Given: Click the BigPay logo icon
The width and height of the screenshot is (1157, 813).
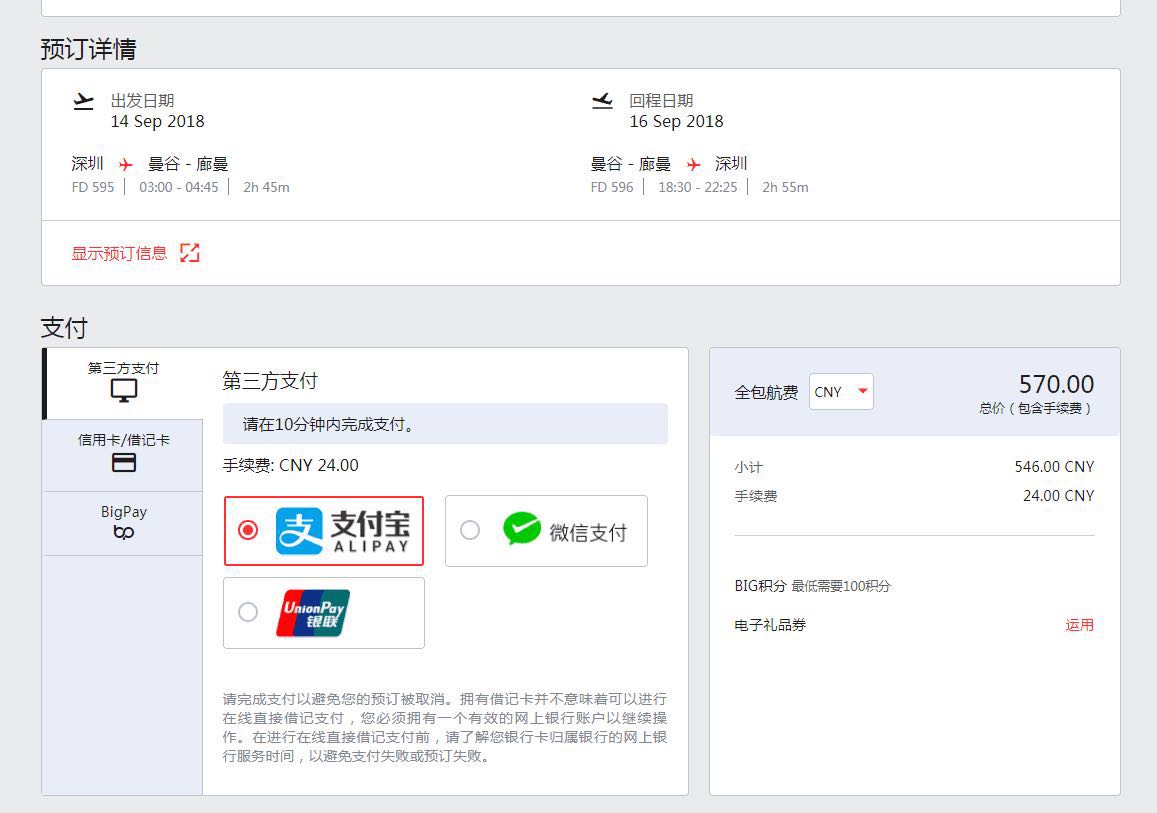Looking at the screenshot, I should tap(123, 532).
